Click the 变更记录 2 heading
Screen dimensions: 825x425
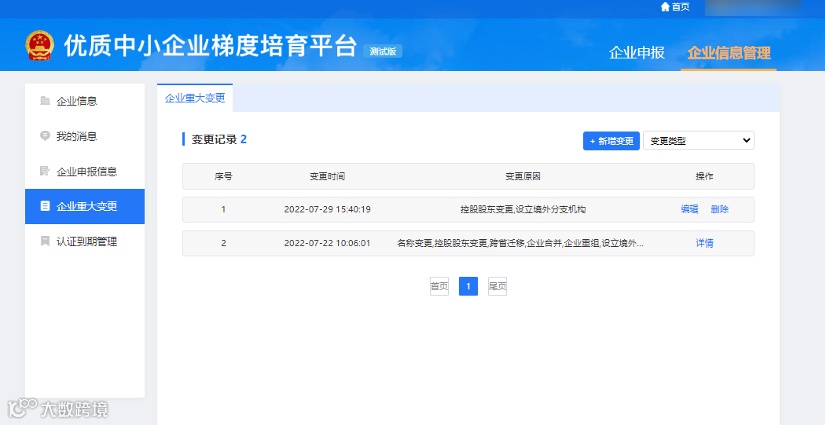(x=219, y=139)
